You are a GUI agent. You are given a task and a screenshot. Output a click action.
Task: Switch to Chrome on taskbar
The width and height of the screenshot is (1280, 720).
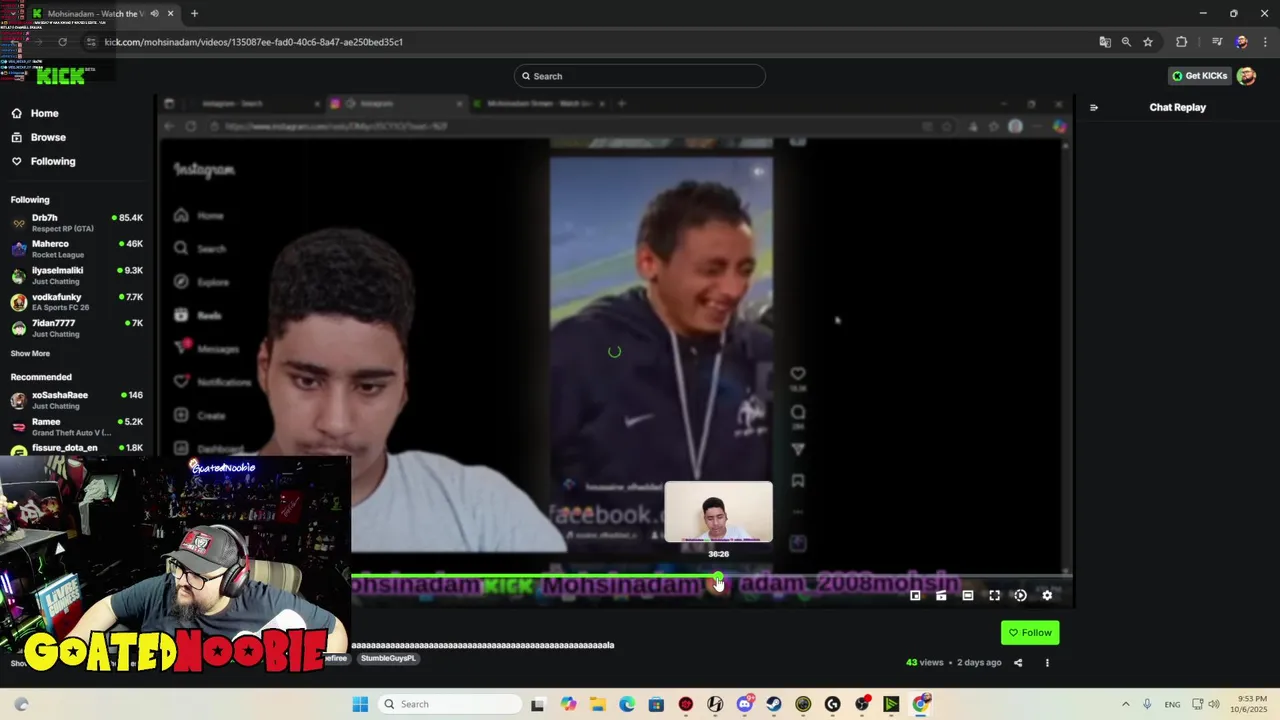pyautogui.click(x=921, y=704)
